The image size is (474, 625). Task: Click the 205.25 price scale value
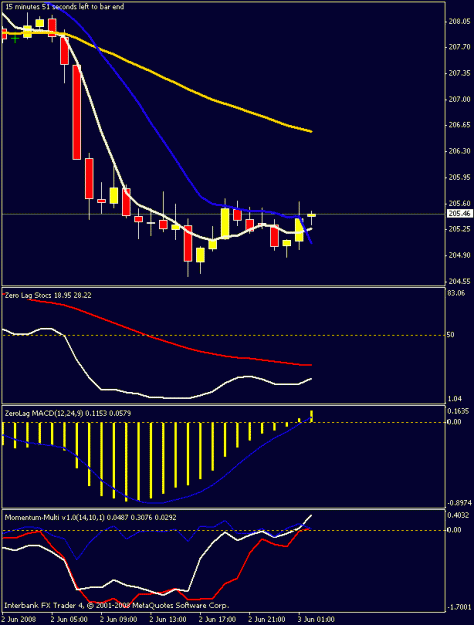[459, 229]
